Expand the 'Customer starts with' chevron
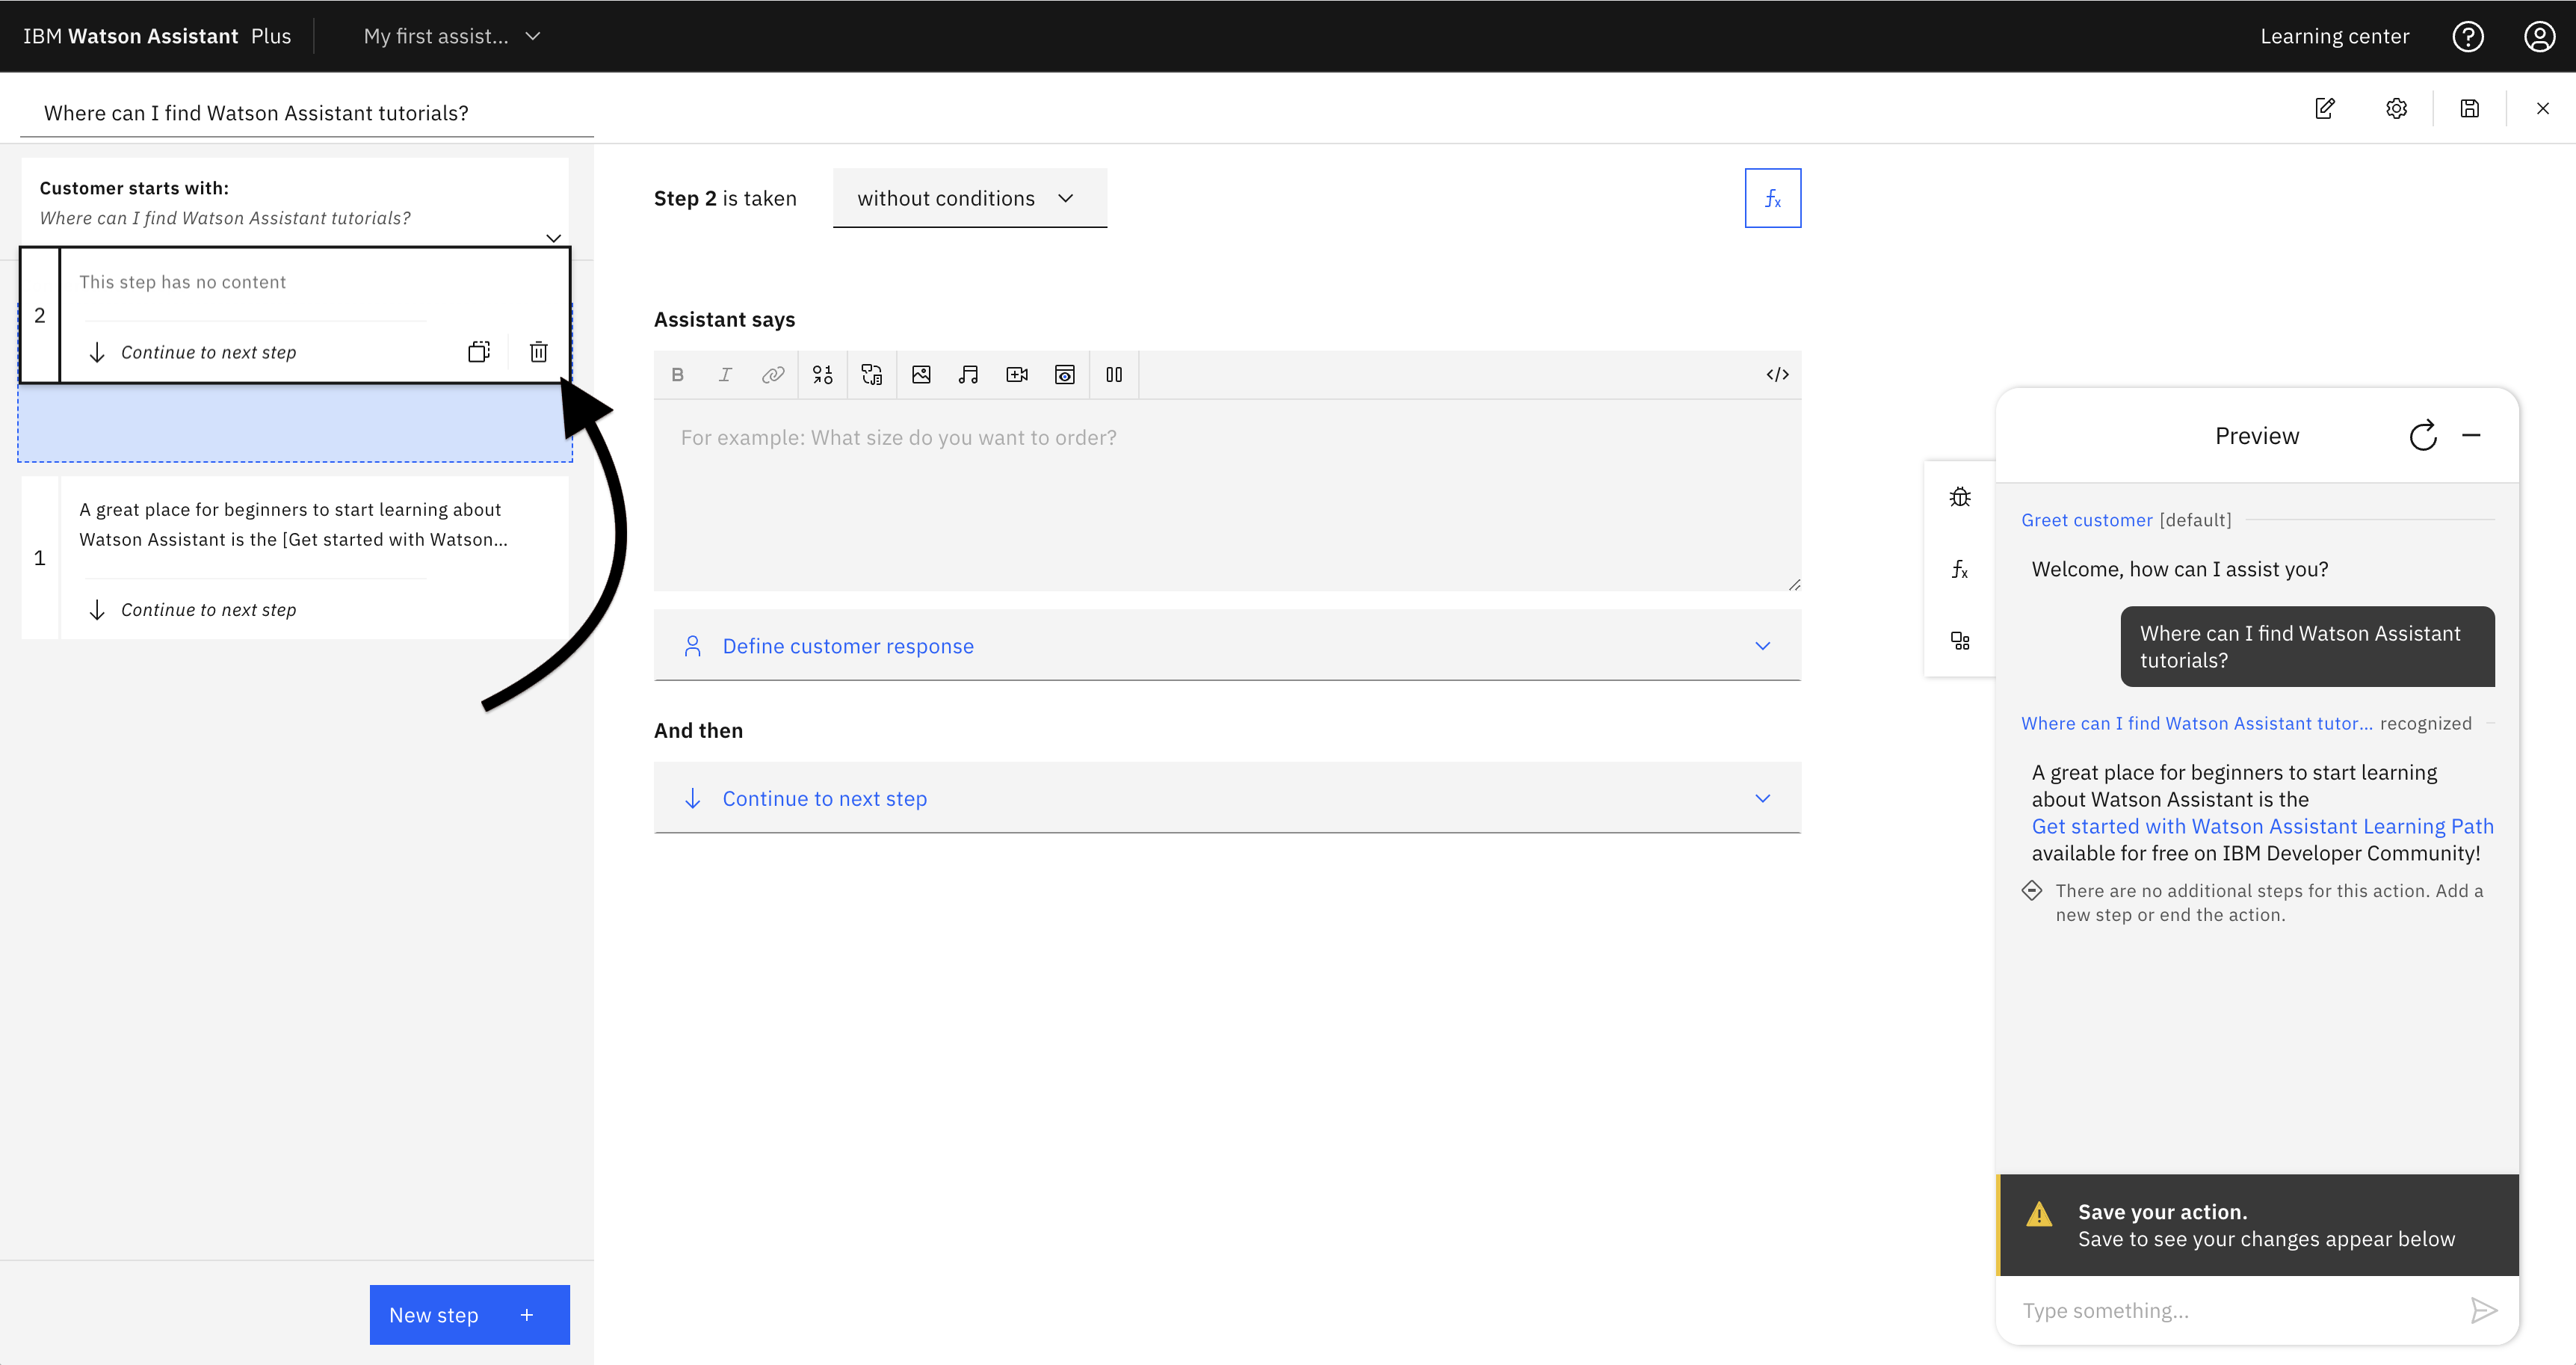 tap(553, 238)
